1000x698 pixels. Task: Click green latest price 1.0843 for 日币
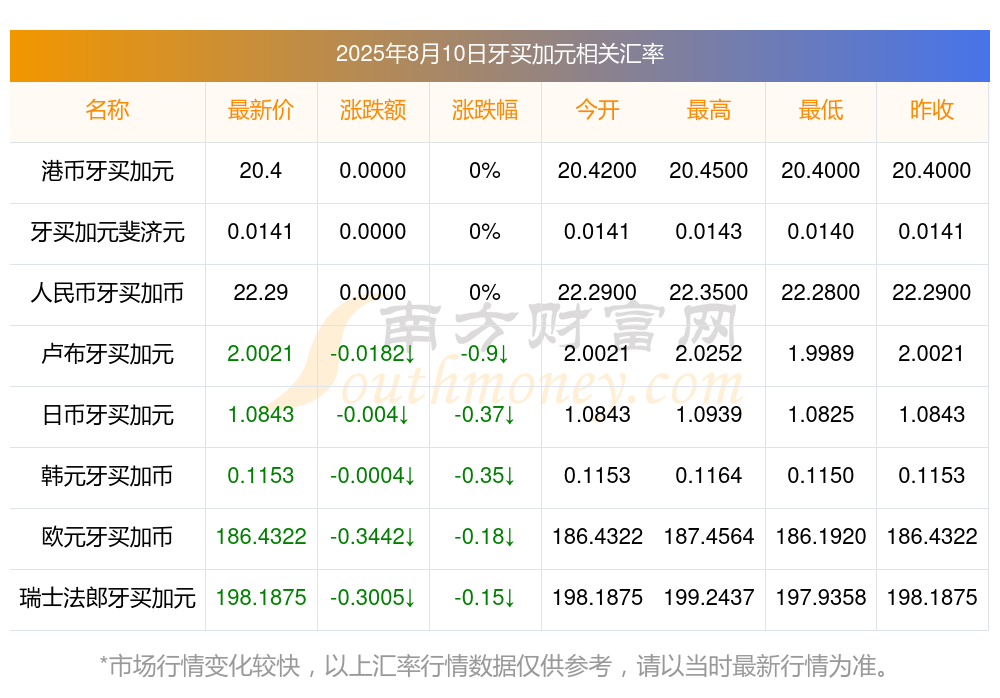(261, 415)
